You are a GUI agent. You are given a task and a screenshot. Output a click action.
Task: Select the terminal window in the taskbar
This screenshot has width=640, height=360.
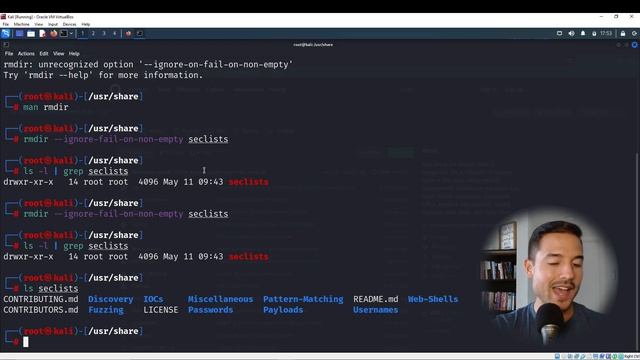click(x=140, y=33)
